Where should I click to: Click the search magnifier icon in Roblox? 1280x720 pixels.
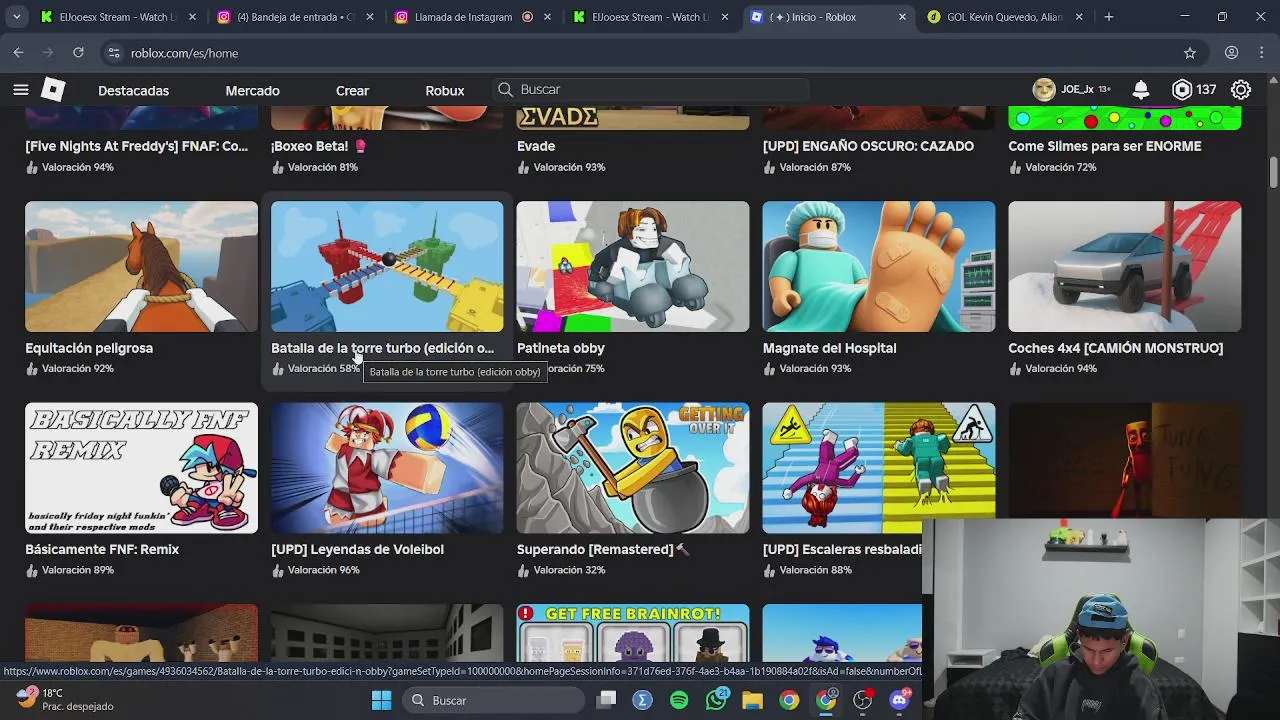click(506, 90)
